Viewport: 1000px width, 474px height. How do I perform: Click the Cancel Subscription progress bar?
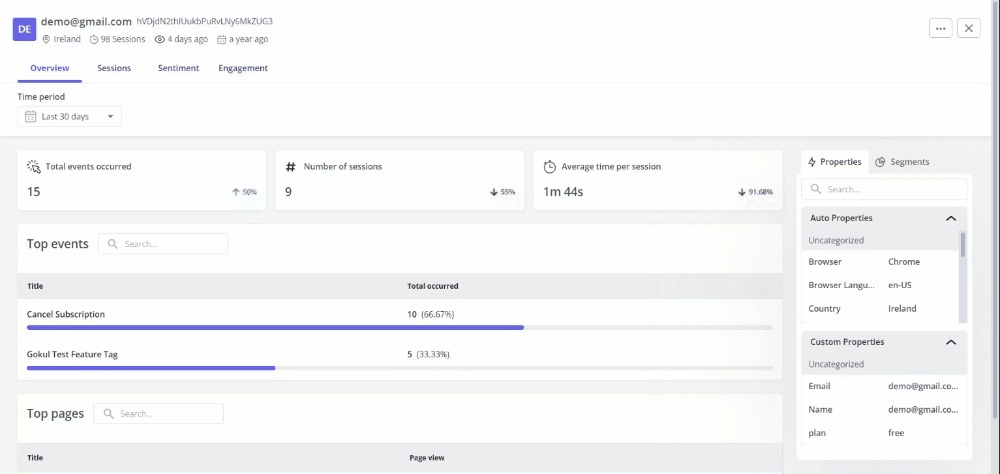click(275, 327)
